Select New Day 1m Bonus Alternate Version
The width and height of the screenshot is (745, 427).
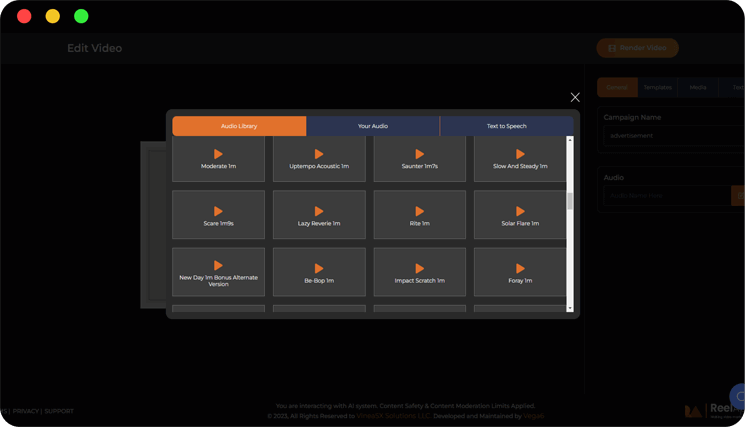[x=218, y=271]
